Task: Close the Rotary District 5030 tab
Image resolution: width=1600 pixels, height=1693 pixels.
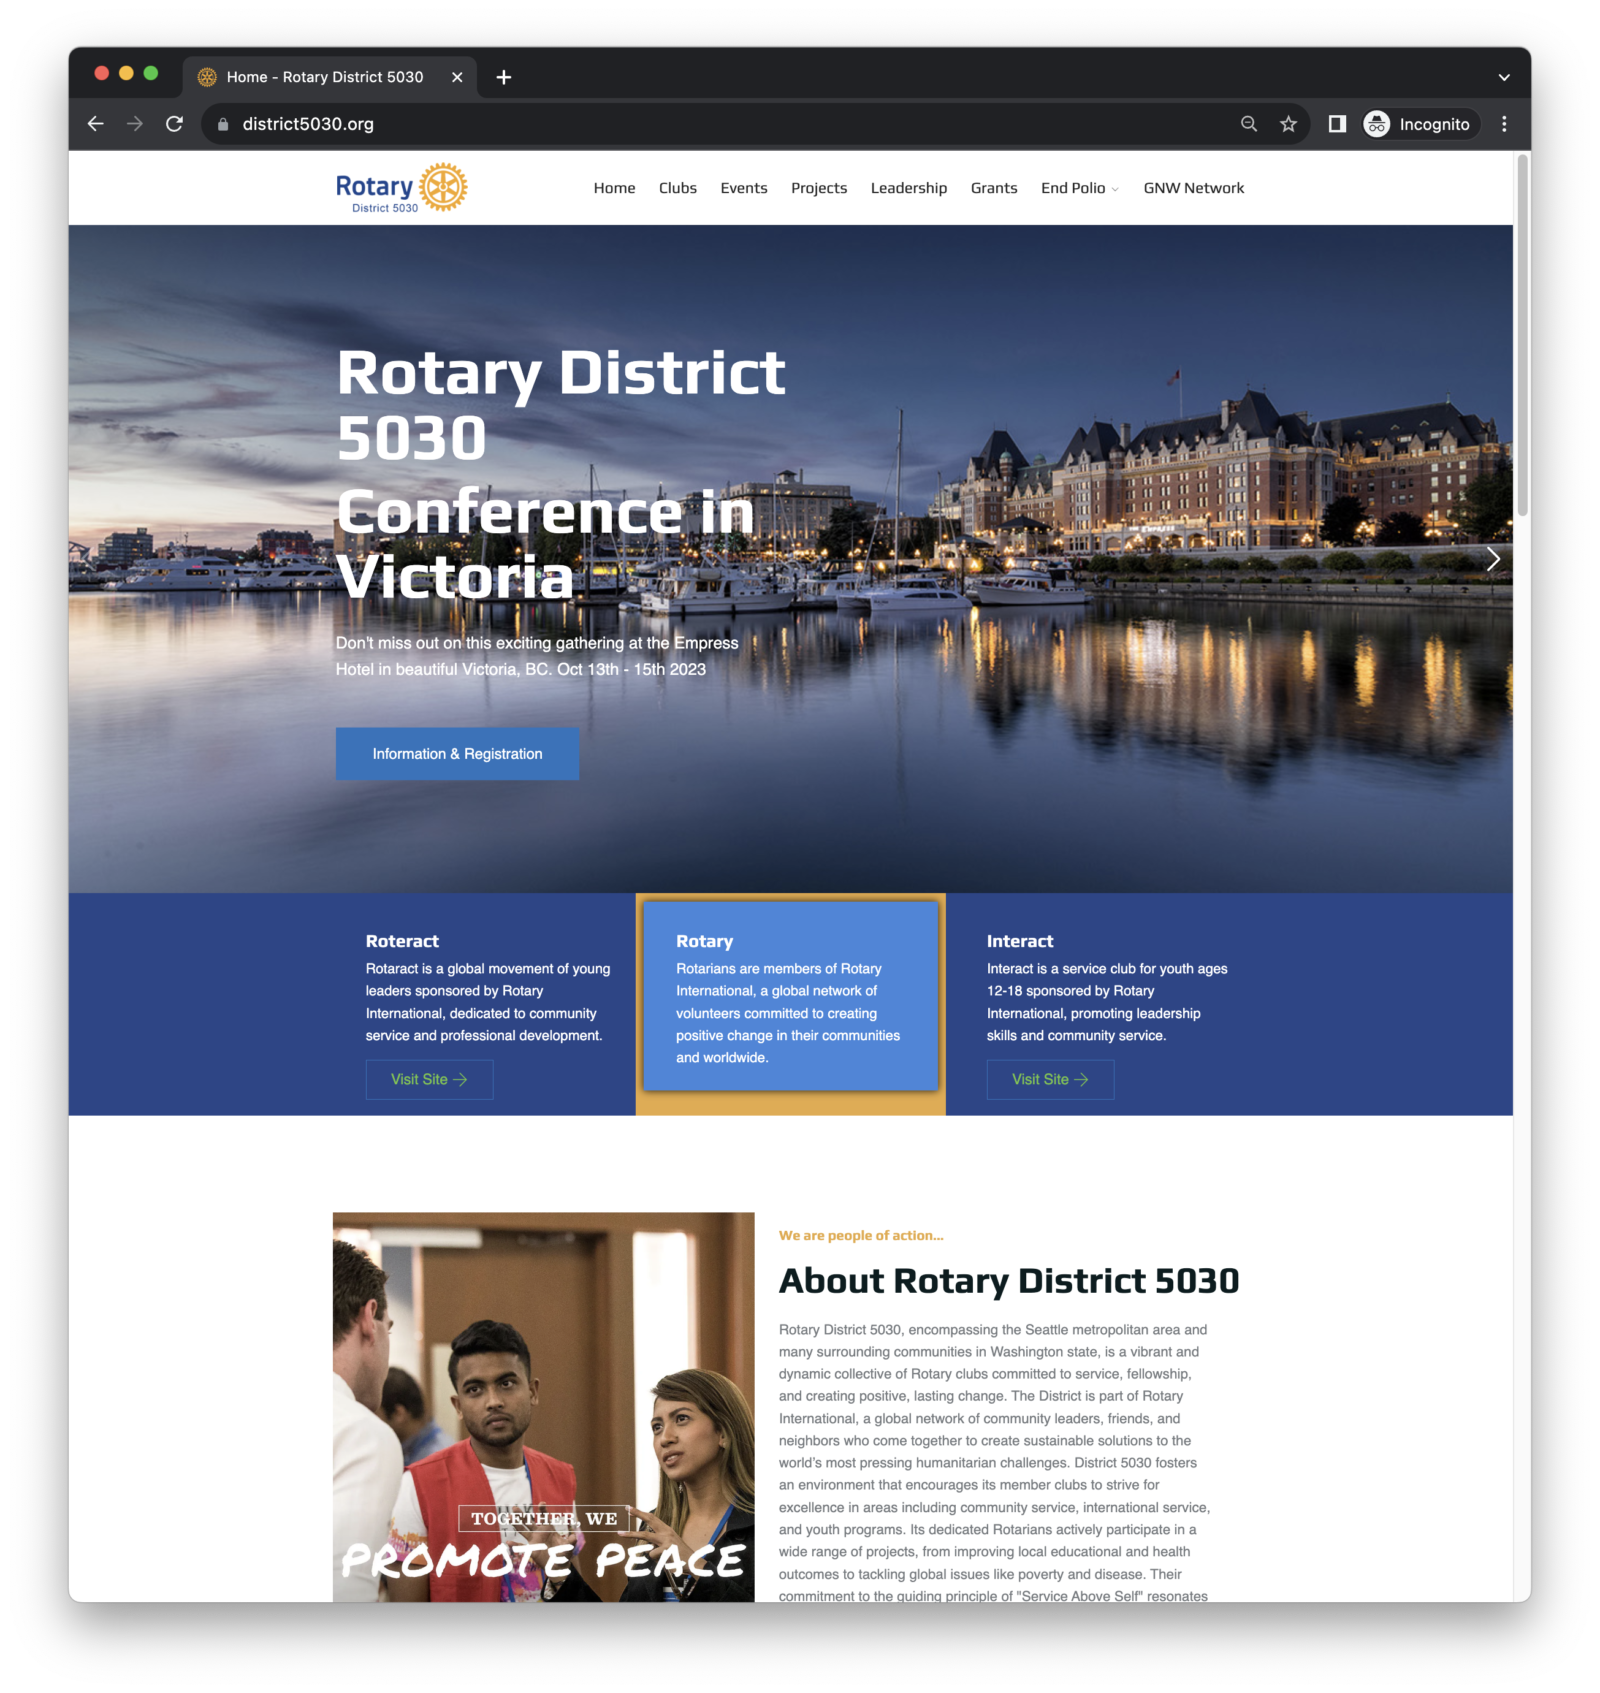Action: coord(457,77)
